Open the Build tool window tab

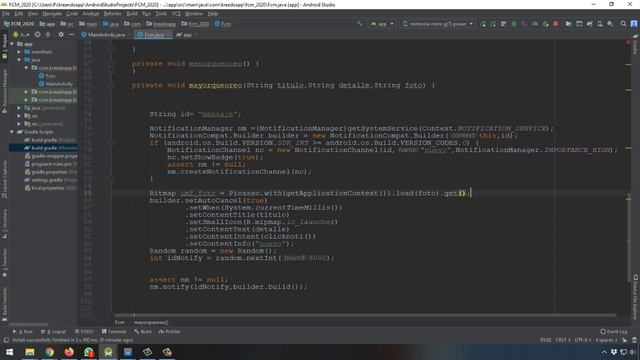[x=143, y=332]
